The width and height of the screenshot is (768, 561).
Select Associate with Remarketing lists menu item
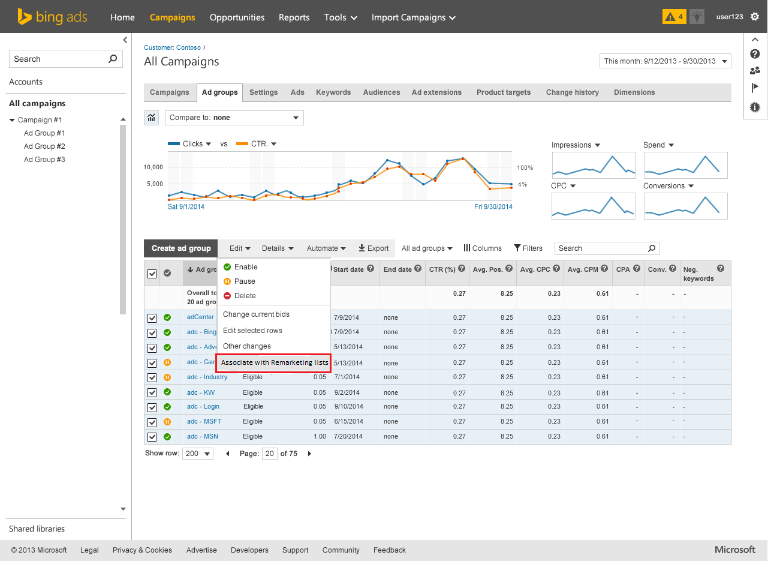pyautogui.click(x=274, y=362)
